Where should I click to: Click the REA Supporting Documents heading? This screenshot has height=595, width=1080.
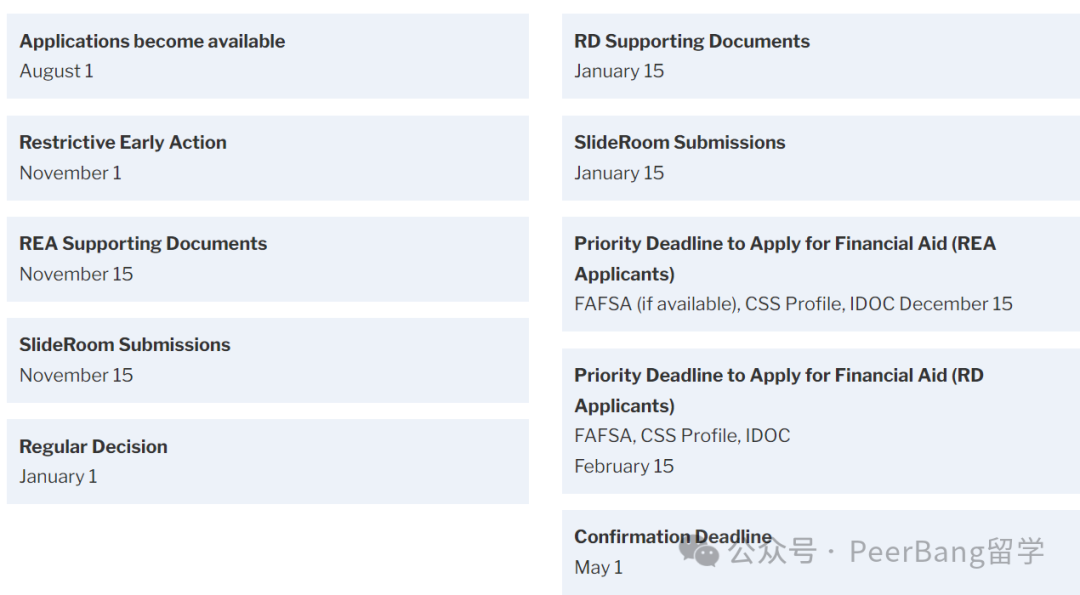pos(143,244)
